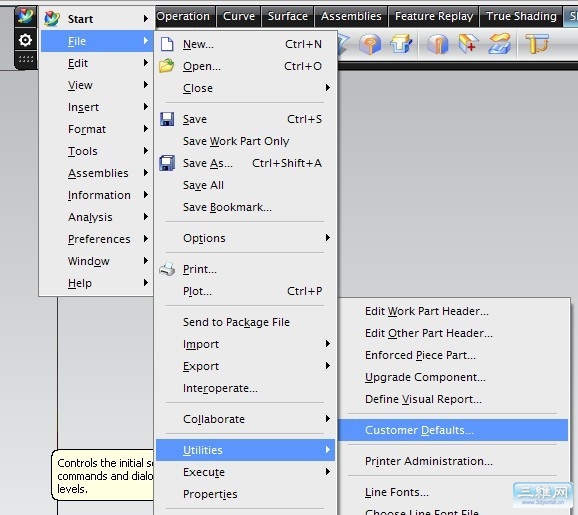Expand the Collaborate submenu
578x515 pixels.
coord(245,419)
